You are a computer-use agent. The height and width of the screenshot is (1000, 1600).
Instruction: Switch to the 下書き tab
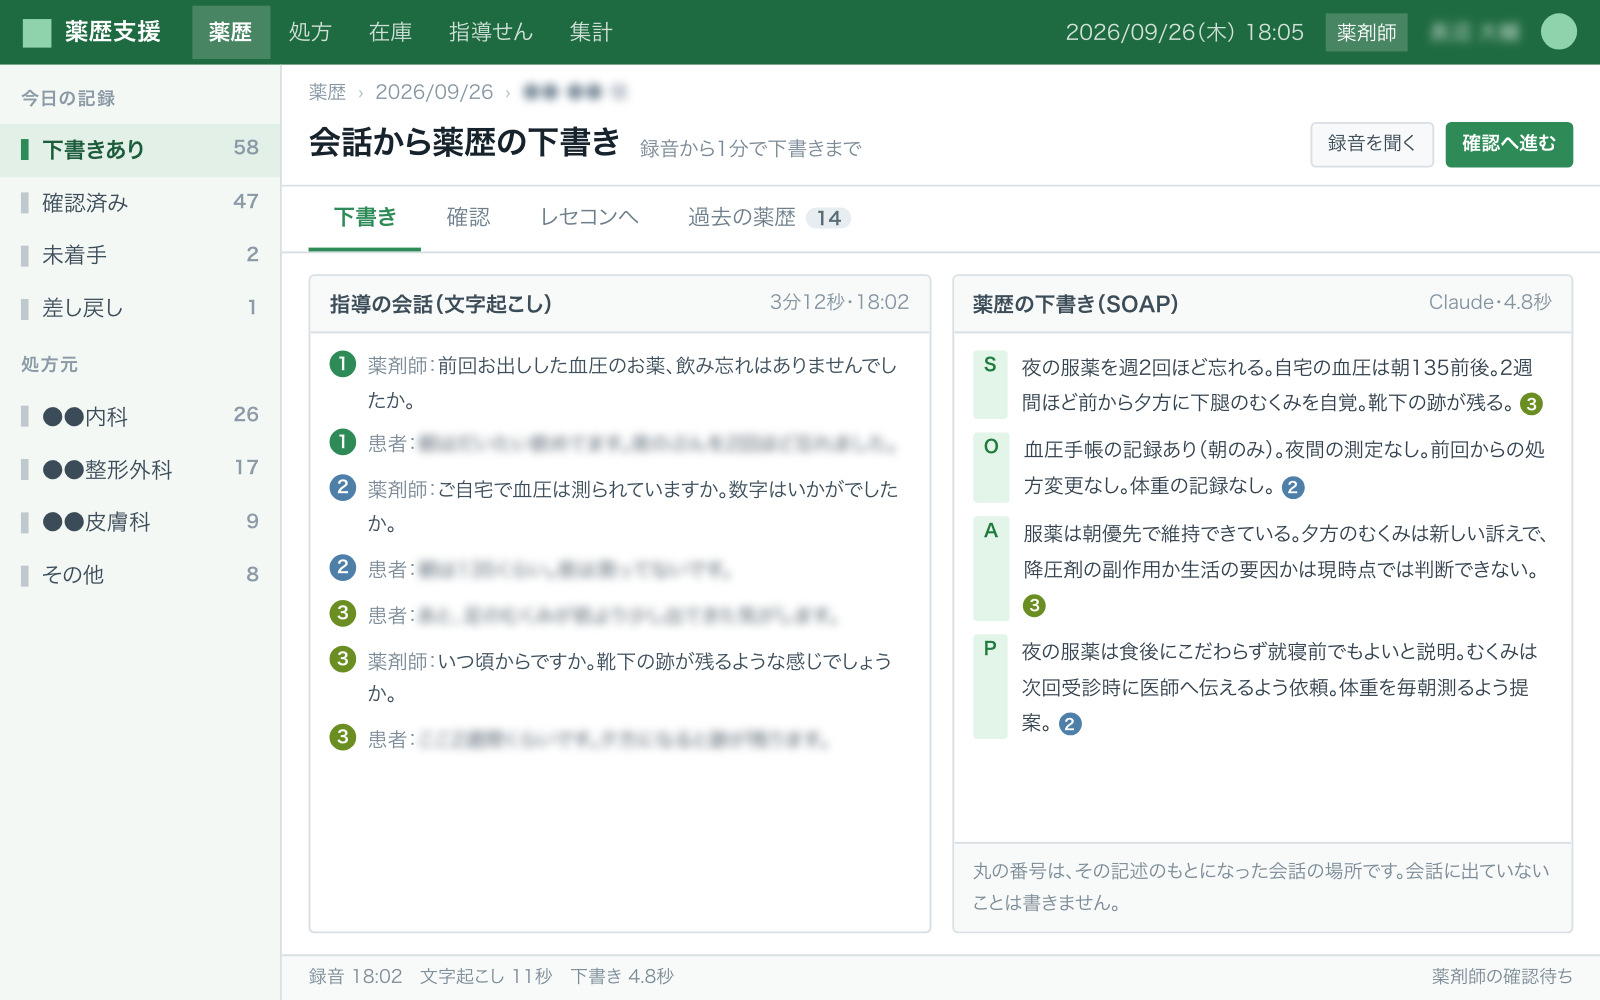click(x=365, y=218)
